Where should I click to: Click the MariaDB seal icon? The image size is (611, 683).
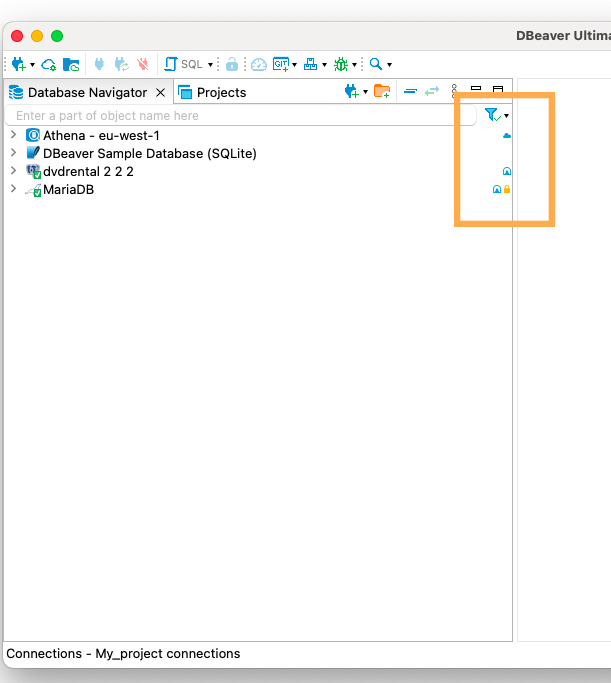pyautogui.click(x=33, y=189)
